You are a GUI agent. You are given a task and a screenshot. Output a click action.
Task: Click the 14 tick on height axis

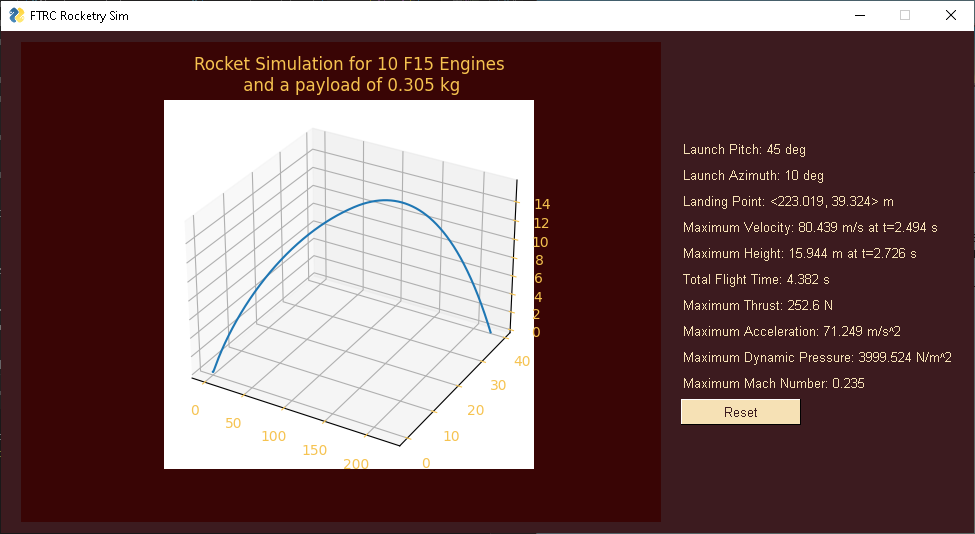pos(542,204)
